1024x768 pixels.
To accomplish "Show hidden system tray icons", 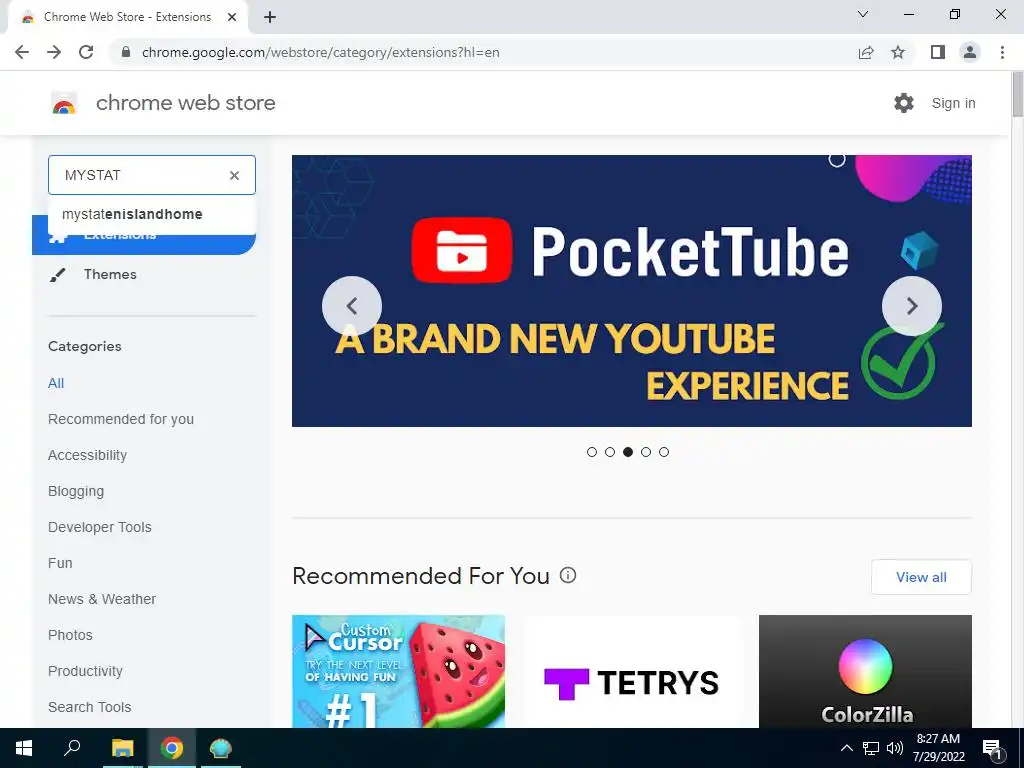I will (846, 748).
